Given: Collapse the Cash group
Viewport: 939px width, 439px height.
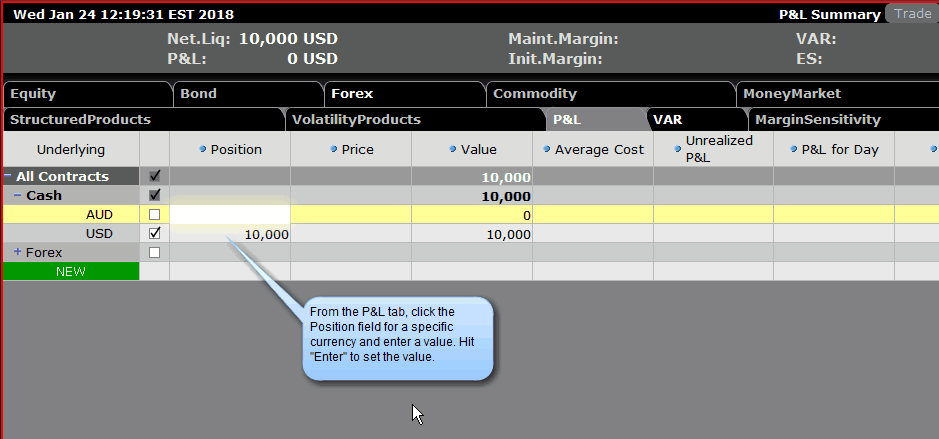Looking at the screenshot, I should pos(17,196).
